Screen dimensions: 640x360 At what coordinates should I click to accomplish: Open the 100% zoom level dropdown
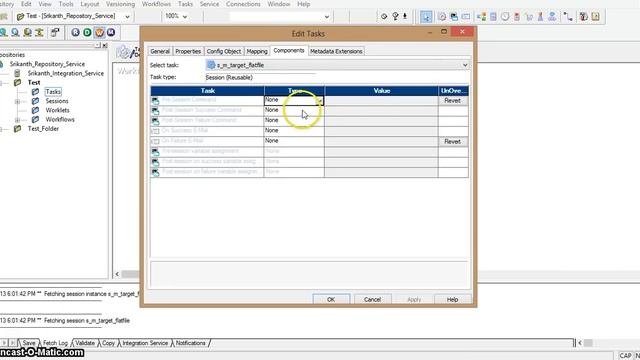(184, 17)
